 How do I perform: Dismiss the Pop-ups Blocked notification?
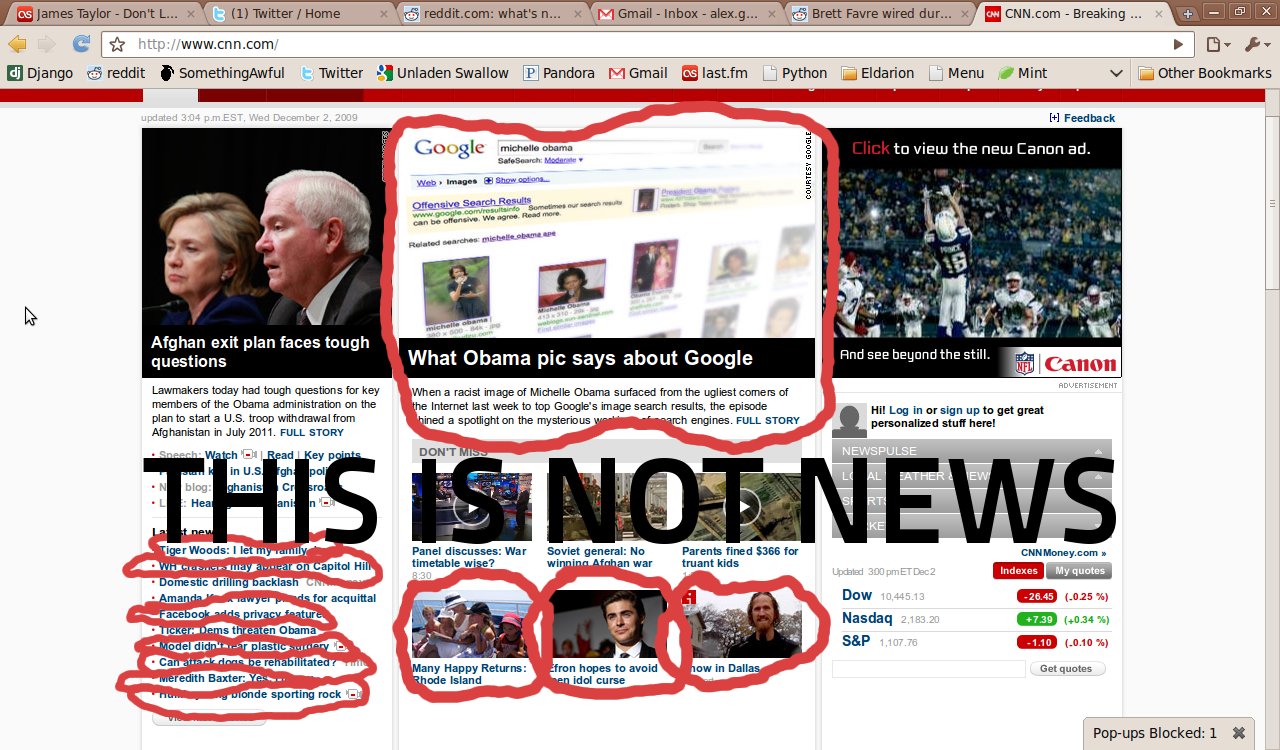[x=1238, y=733]
